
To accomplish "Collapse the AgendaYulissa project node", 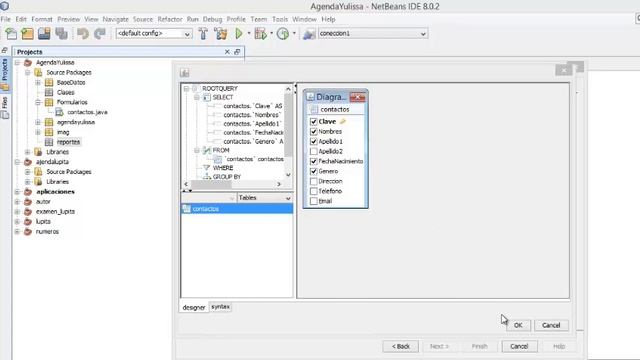I will click(18, 62).
